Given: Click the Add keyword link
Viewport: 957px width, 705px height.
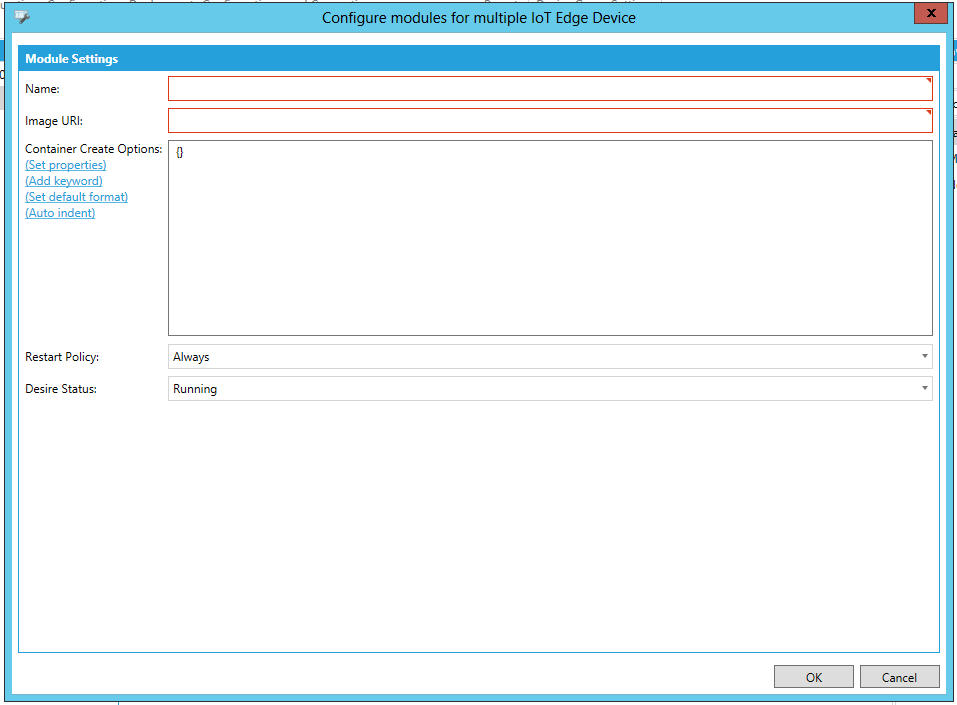Looking at the screenshot, I should click(64, 181).
